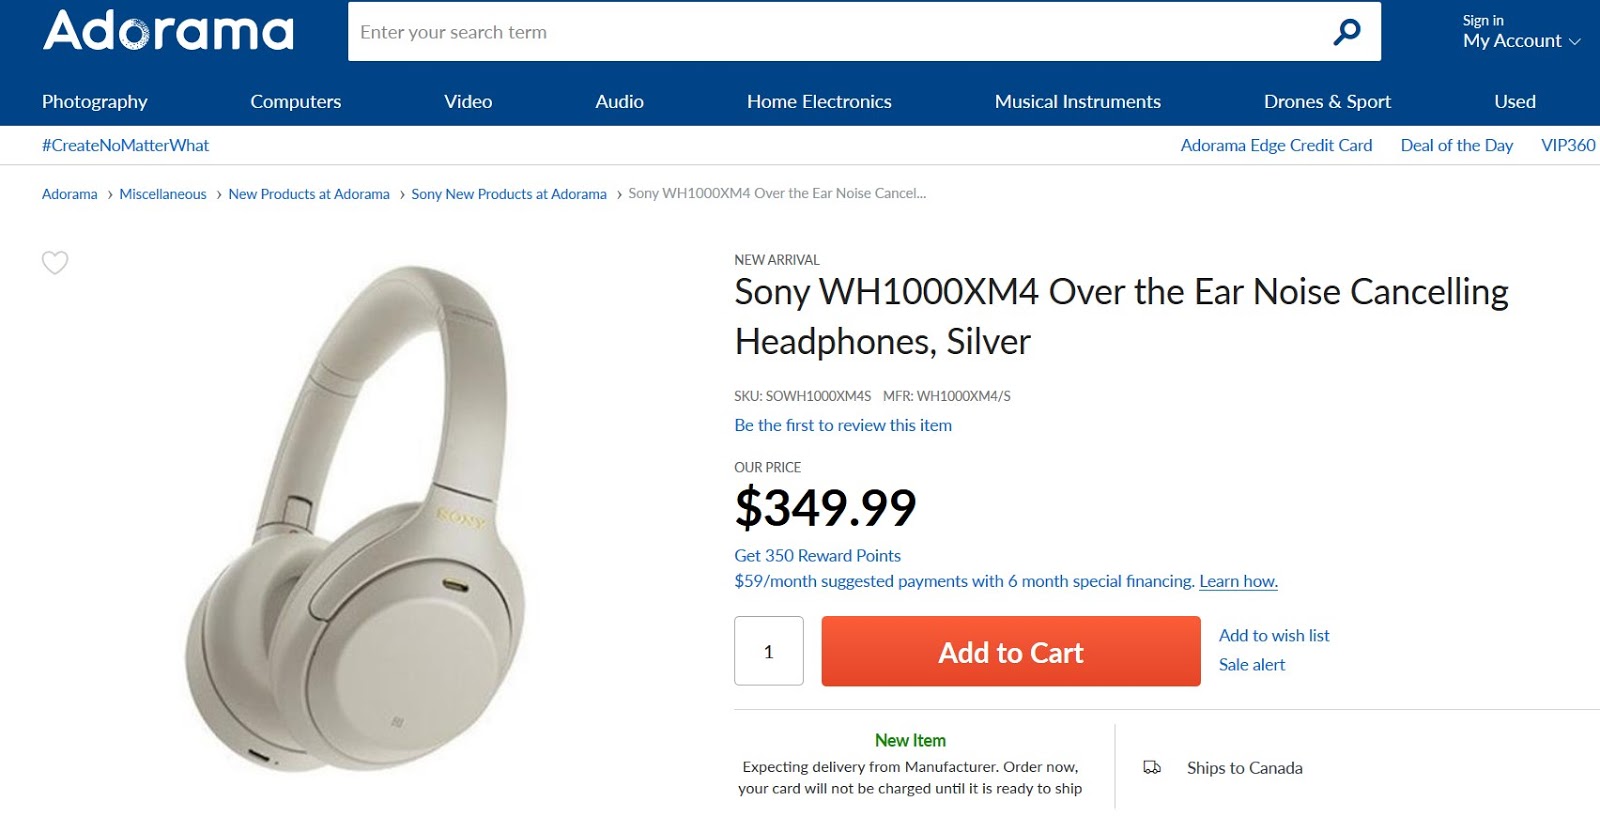Click Be the first to review link
The width and height of the screenshot is (1600, 817).
(843, 425)
